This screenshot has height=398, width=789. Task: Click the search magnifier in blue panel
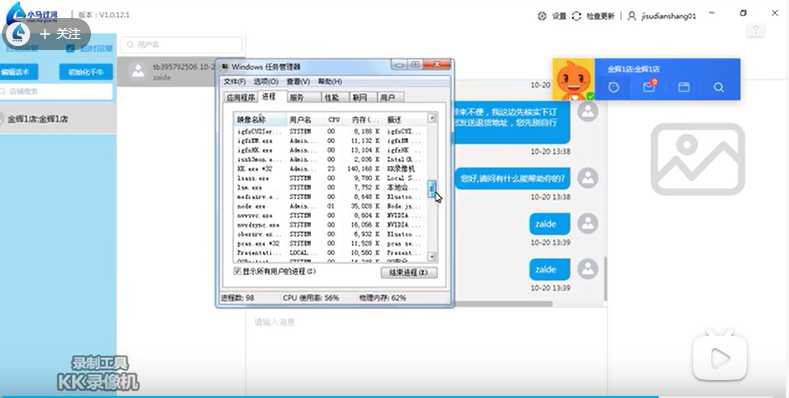tap(719, 87)
